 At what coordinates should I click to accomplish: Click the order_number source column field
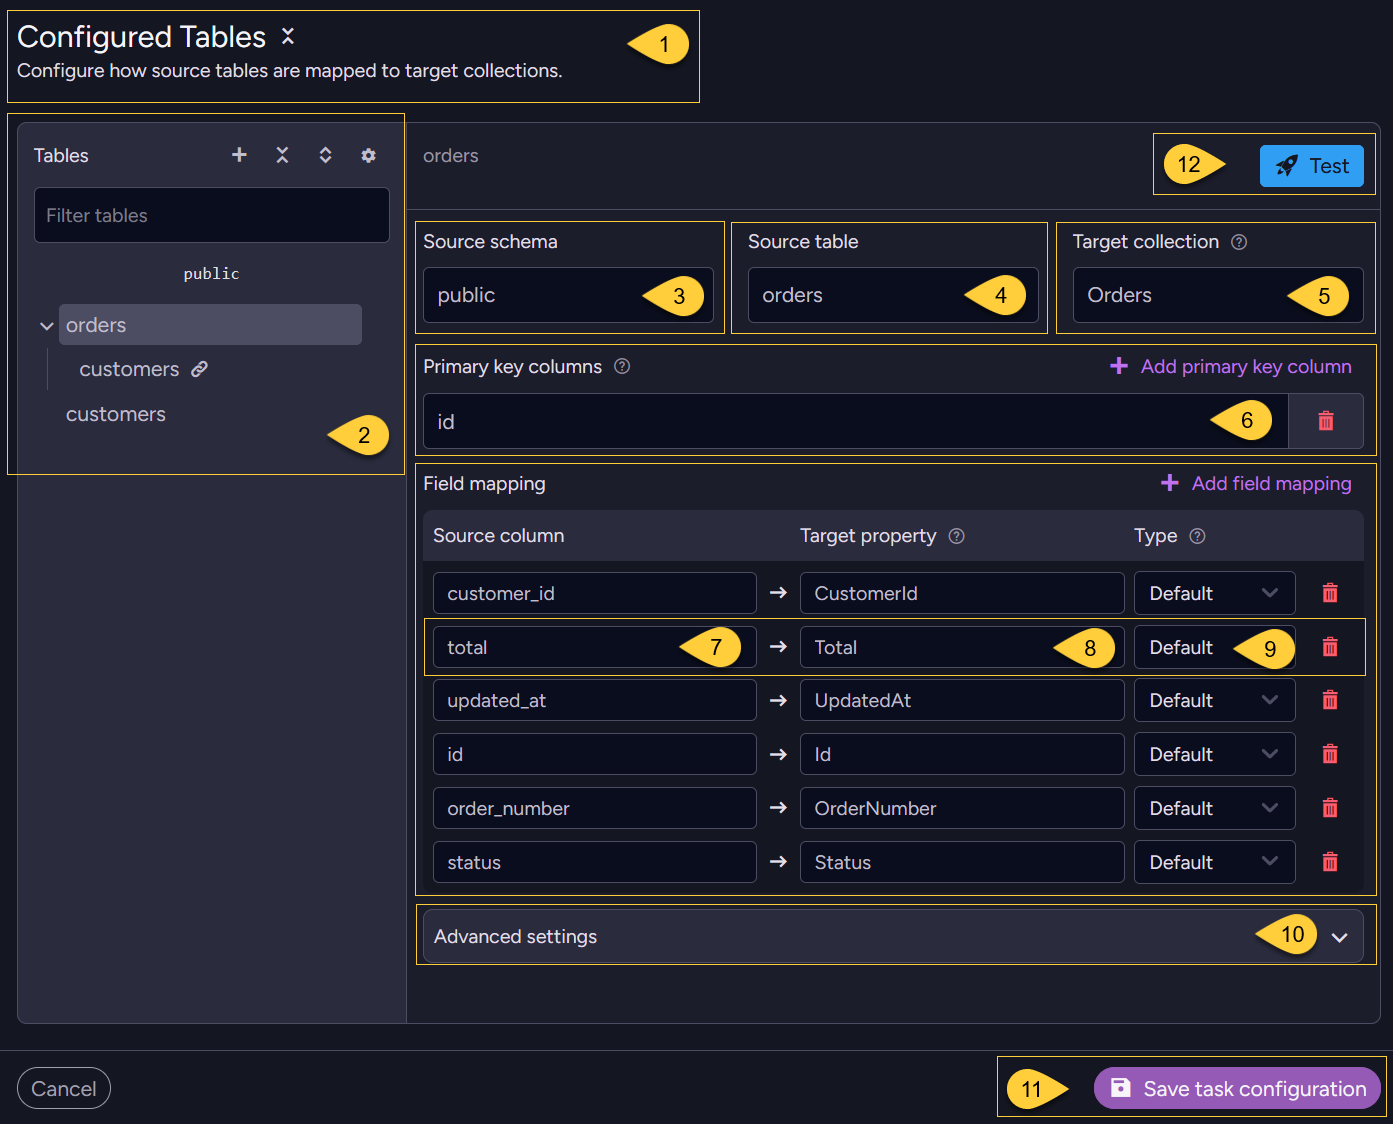(x=595, y=808)
